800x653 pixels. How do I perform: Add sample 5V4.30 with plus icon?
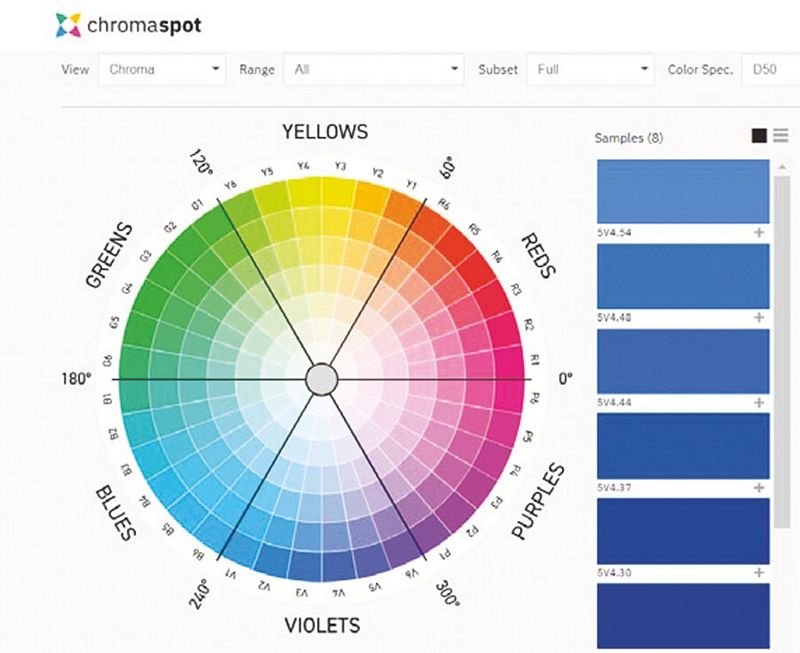click(759, 573)
